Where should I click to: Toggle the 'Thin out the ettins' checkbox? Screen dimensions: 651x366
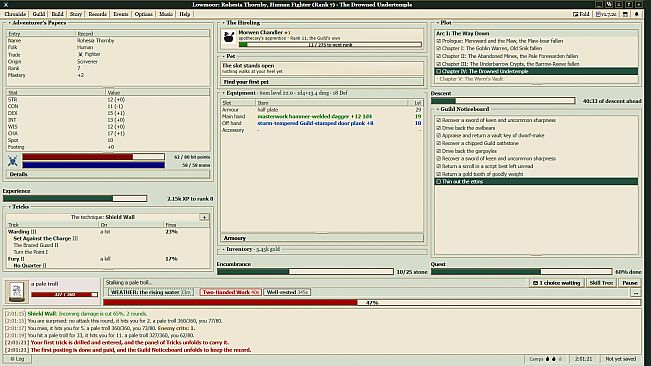click(438, 181)
